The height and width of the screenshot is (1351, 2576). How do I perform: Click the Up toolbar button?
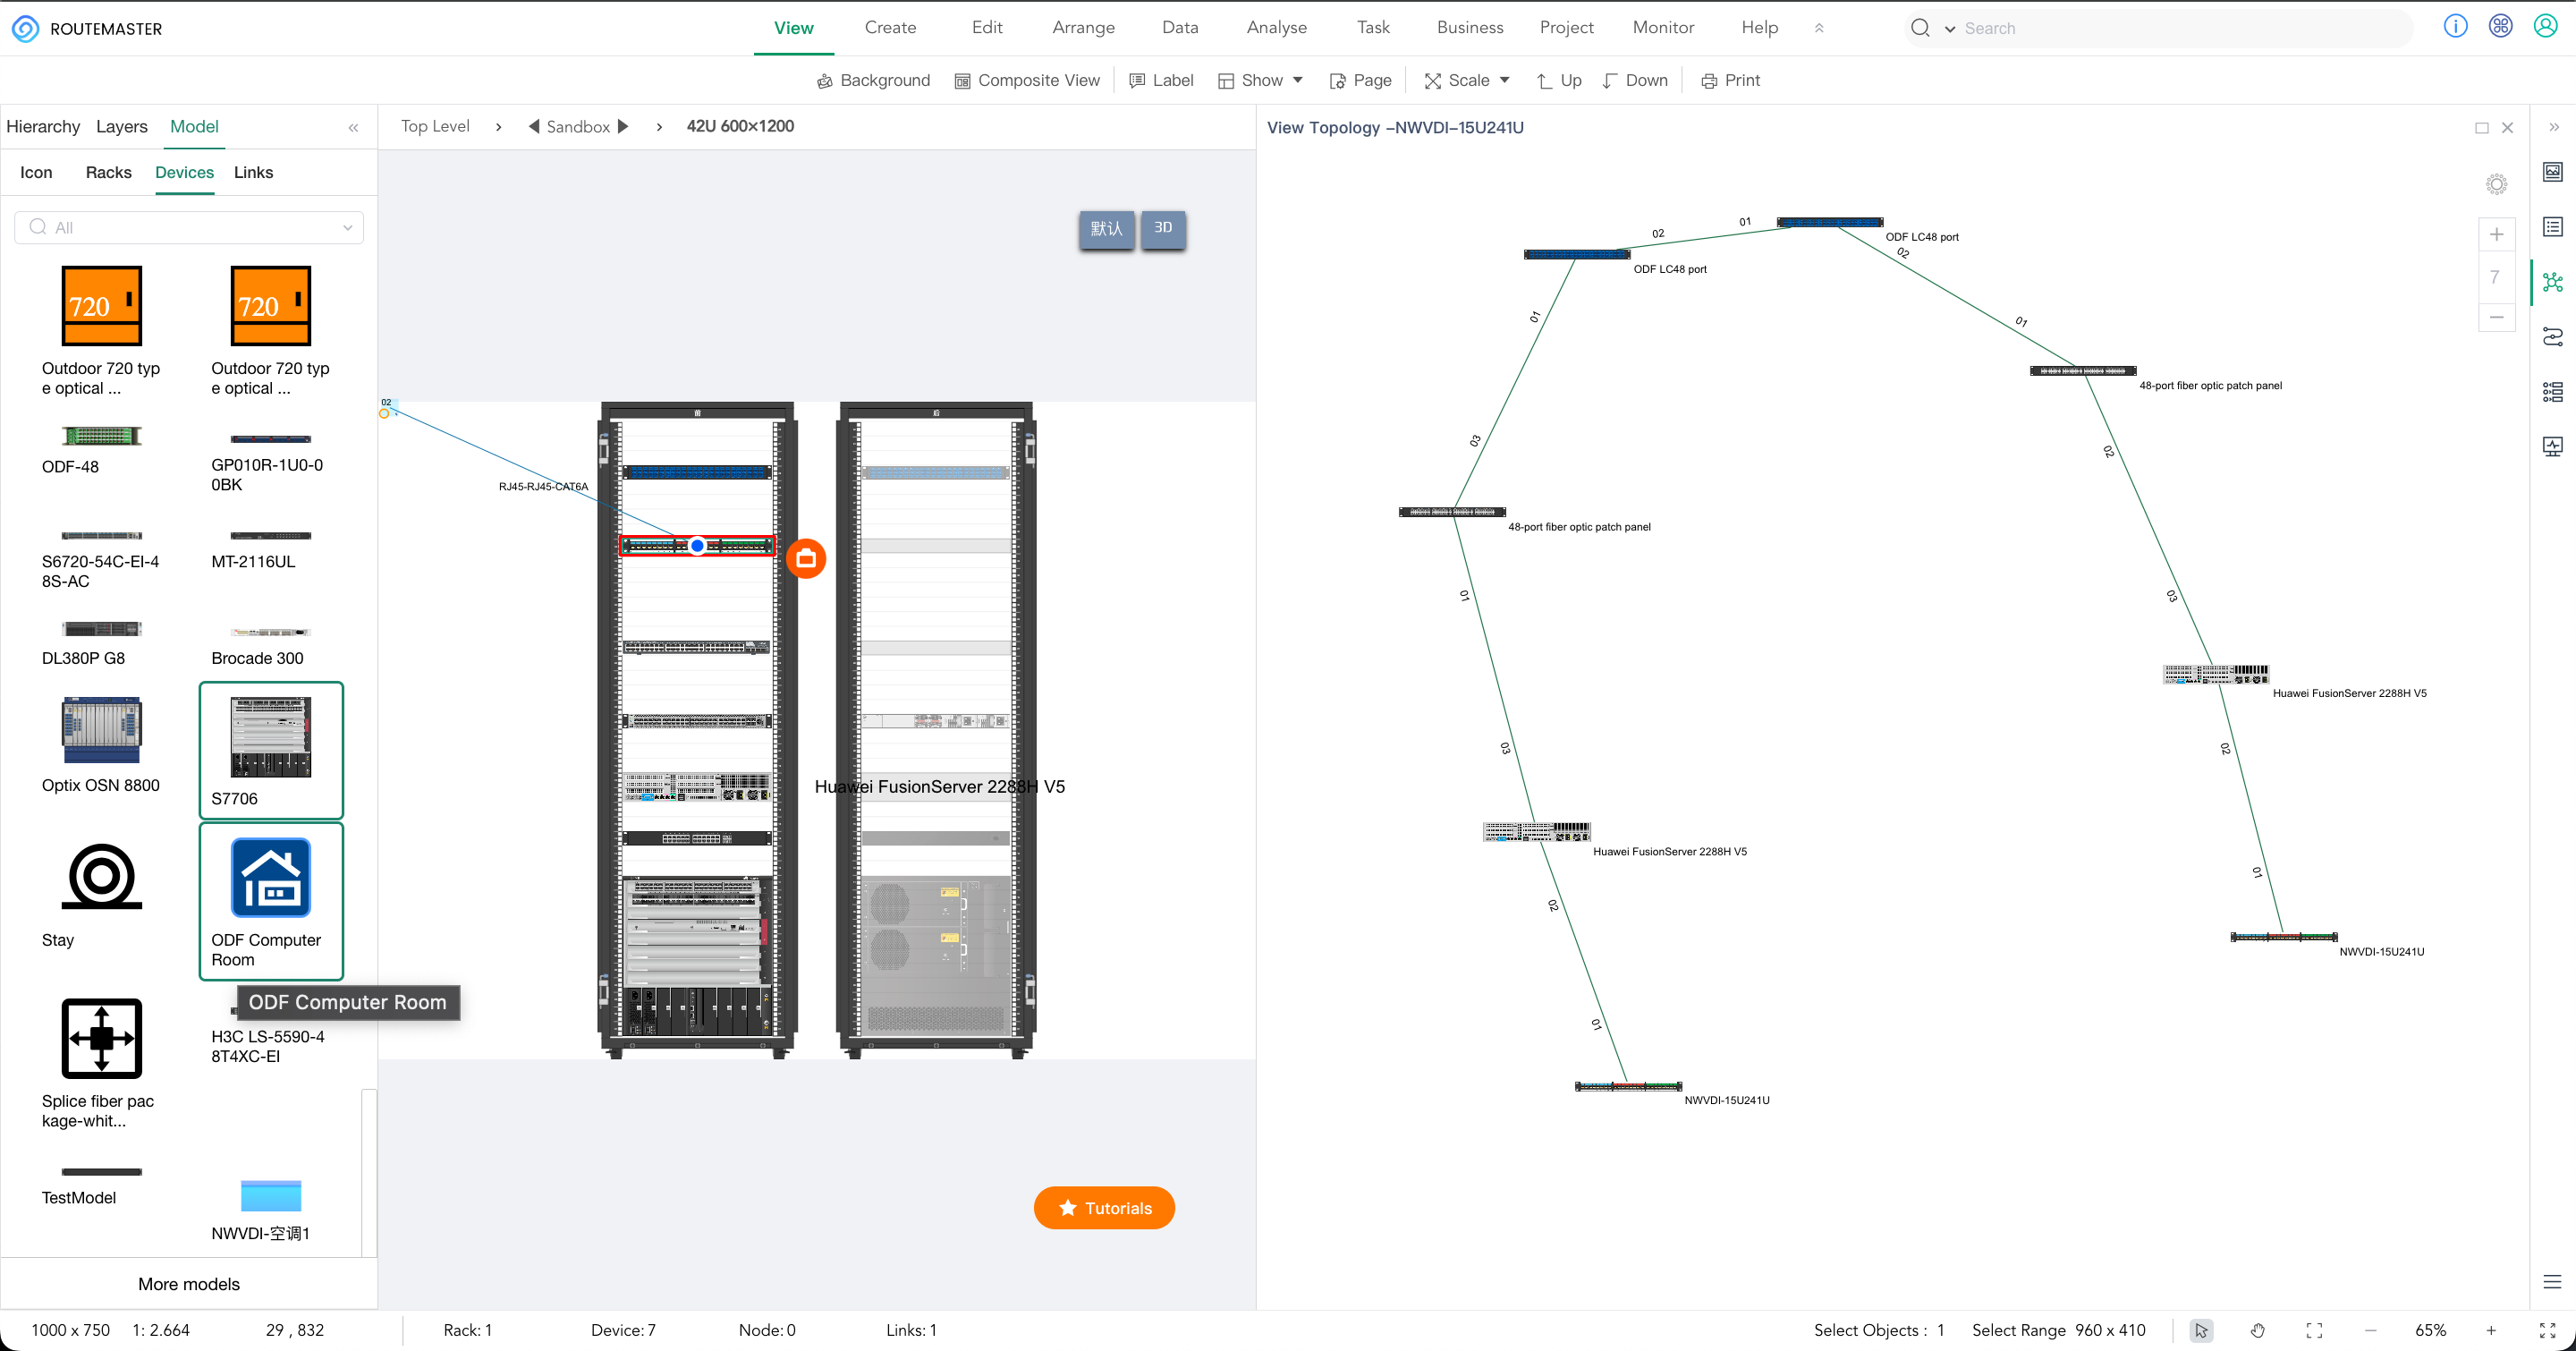pyautogui.click(x=1559, y=80)
